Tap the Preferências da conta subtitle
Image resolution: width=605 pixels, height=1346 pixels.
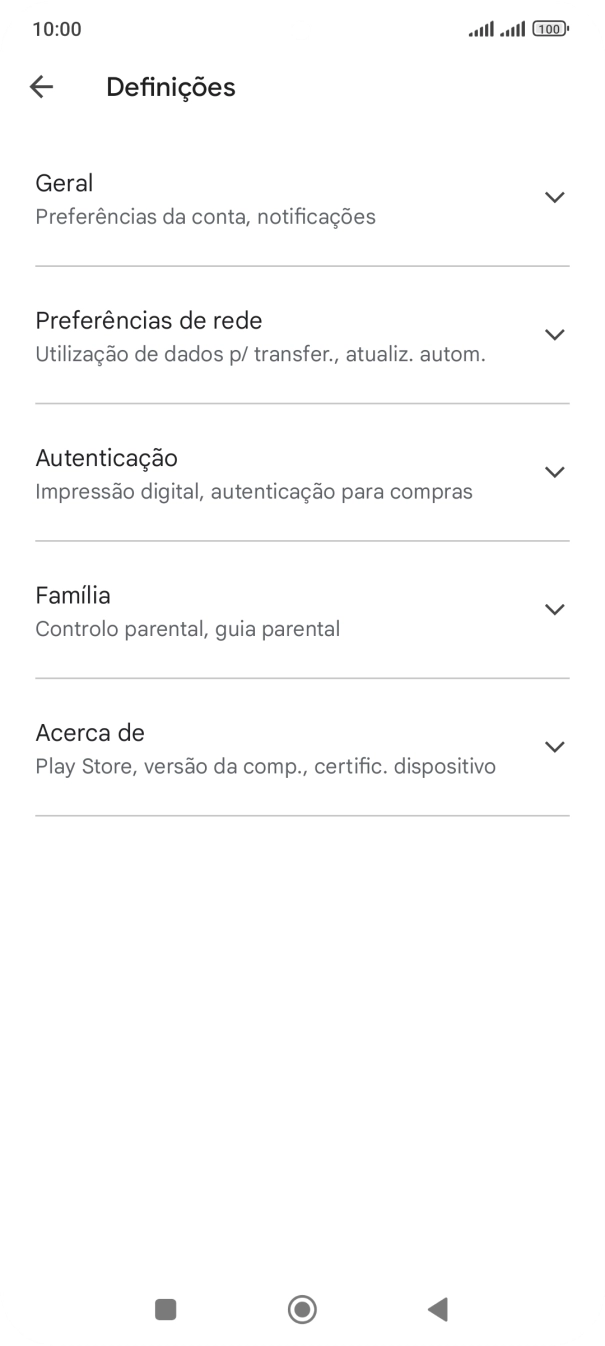tap(205, 216)
